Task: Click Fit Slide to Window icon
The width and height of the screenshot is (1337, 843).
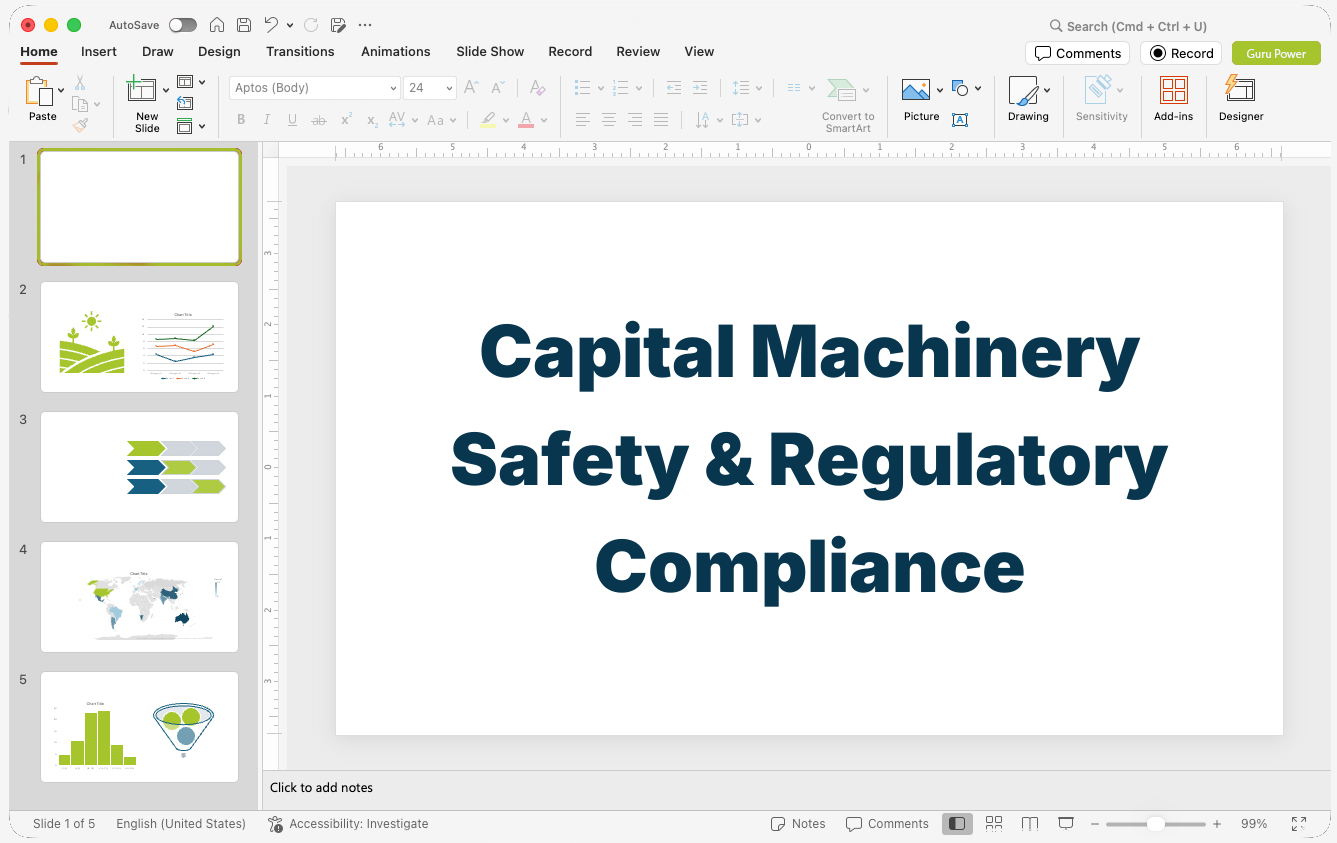Action: click(1298, 824)
